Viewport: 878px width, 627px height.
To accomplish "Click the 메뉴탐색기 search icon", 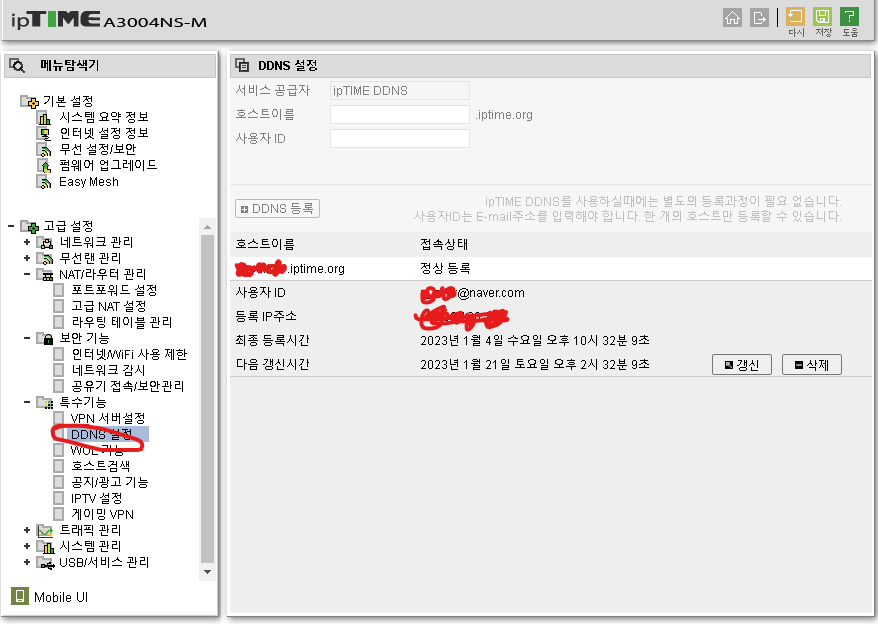I will [x=17, y=65].
